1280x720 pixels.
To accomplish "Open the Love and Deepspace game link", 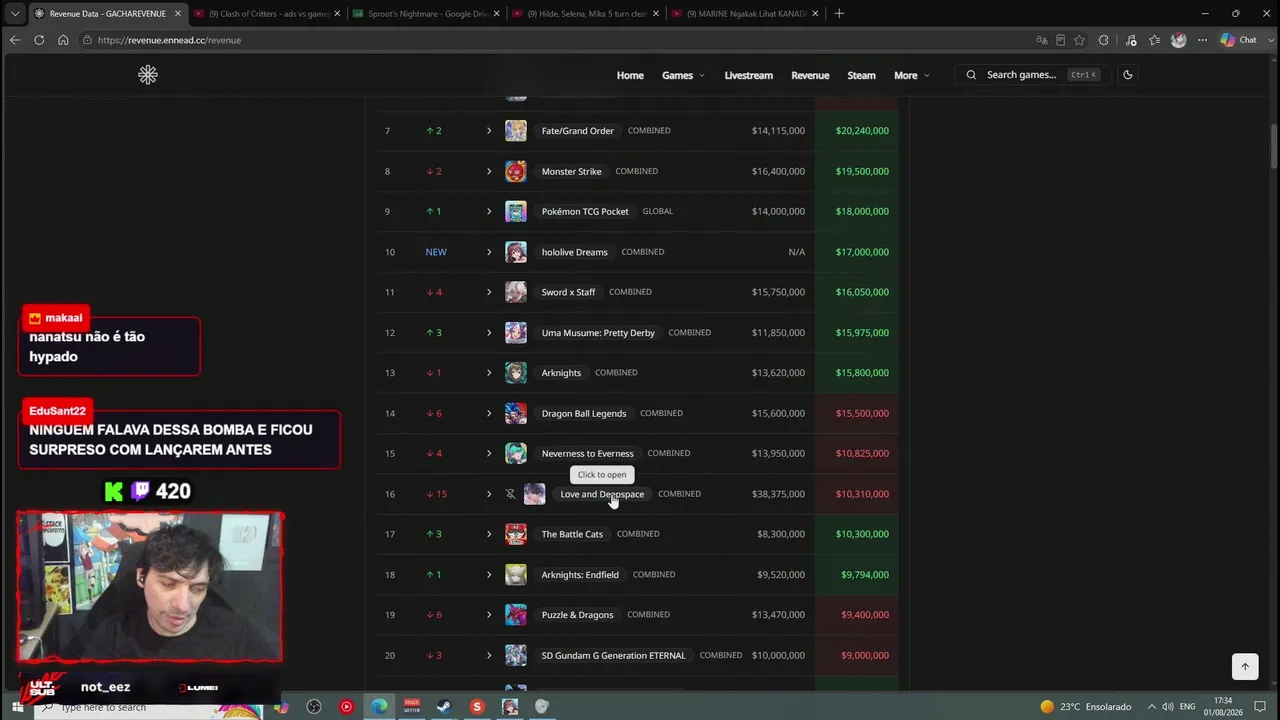I will [602, 494].
